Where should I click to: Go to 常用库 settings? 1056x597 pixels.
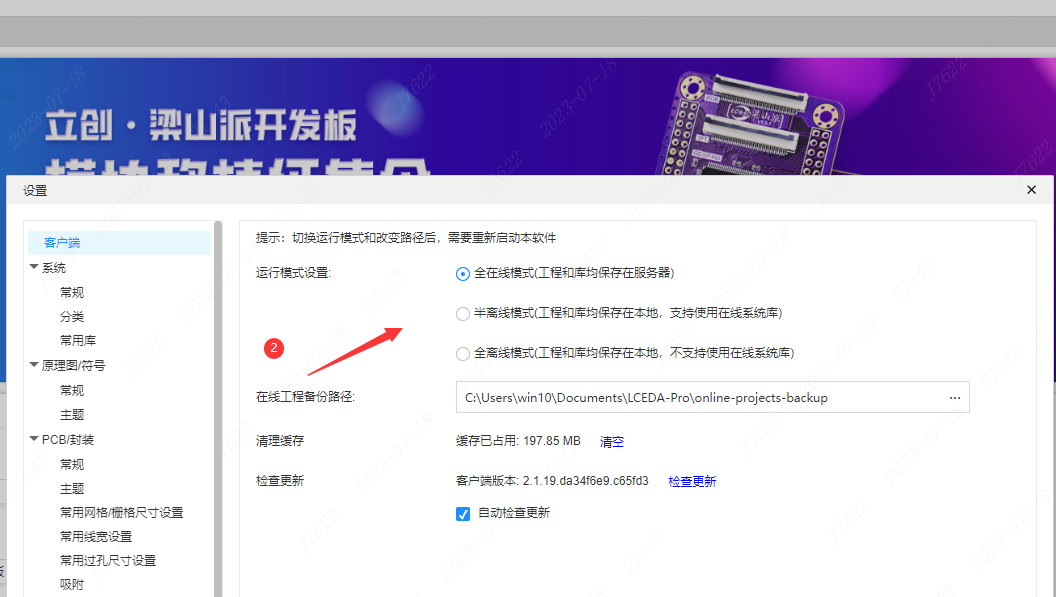[78, 341]
